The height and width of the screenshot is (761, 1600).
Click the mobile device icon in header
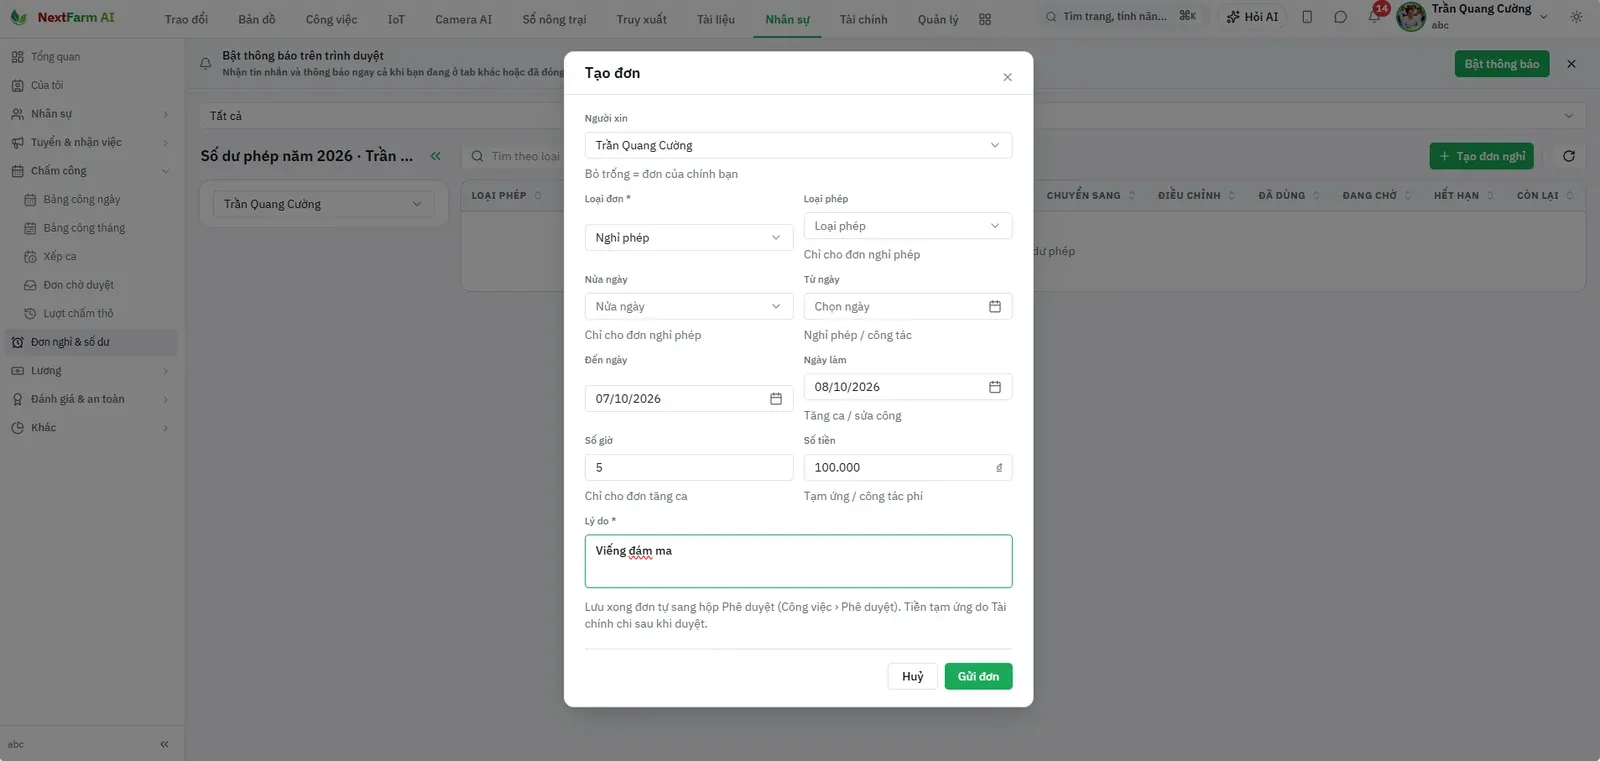tap(1307, 17)
